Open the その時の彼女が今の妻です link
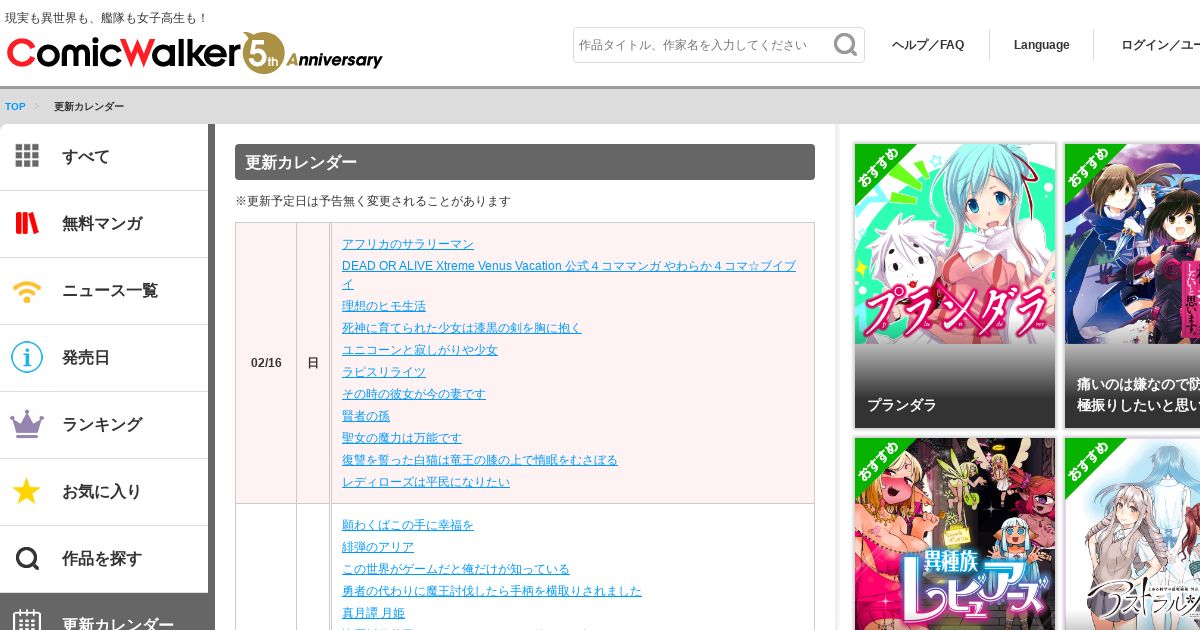1200x630 pixels. click(414, 394)
